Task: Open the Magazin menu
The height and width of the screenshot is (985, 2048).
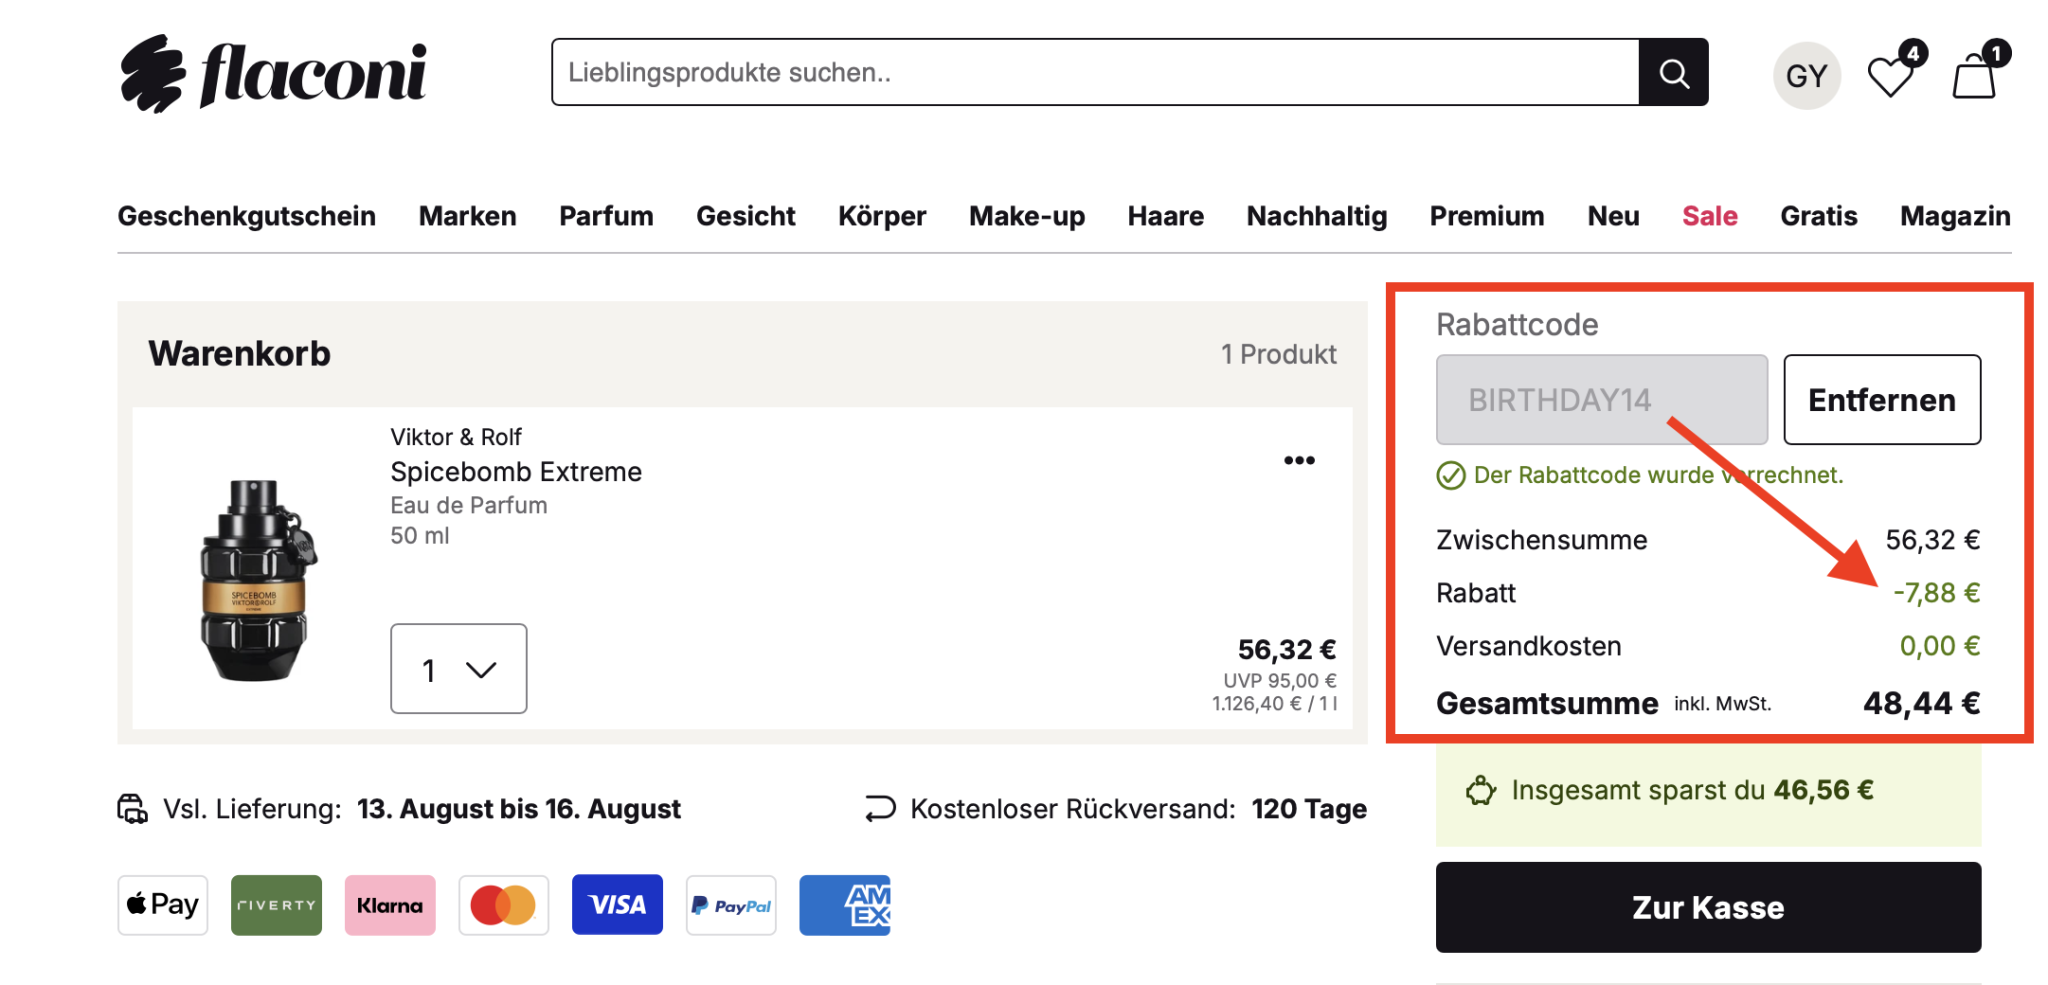Action: pos(1955,216)
